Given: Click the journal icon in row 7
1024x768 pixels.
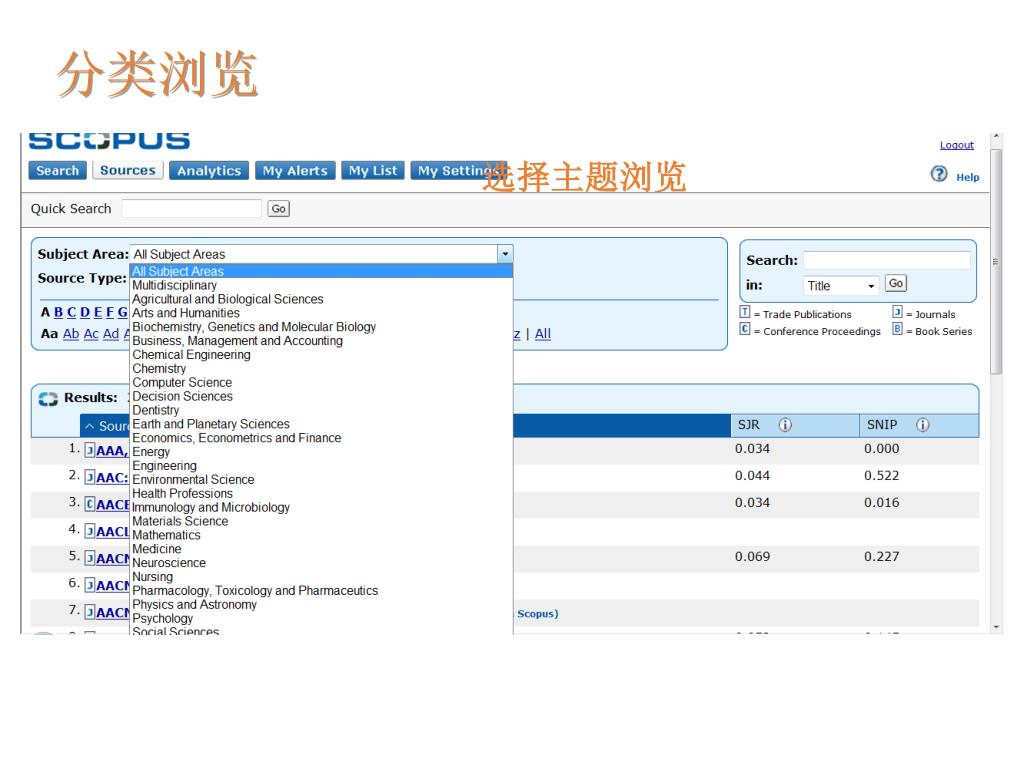Looking at the screenshot, I should pyautogui.click(x=90, y=612).
